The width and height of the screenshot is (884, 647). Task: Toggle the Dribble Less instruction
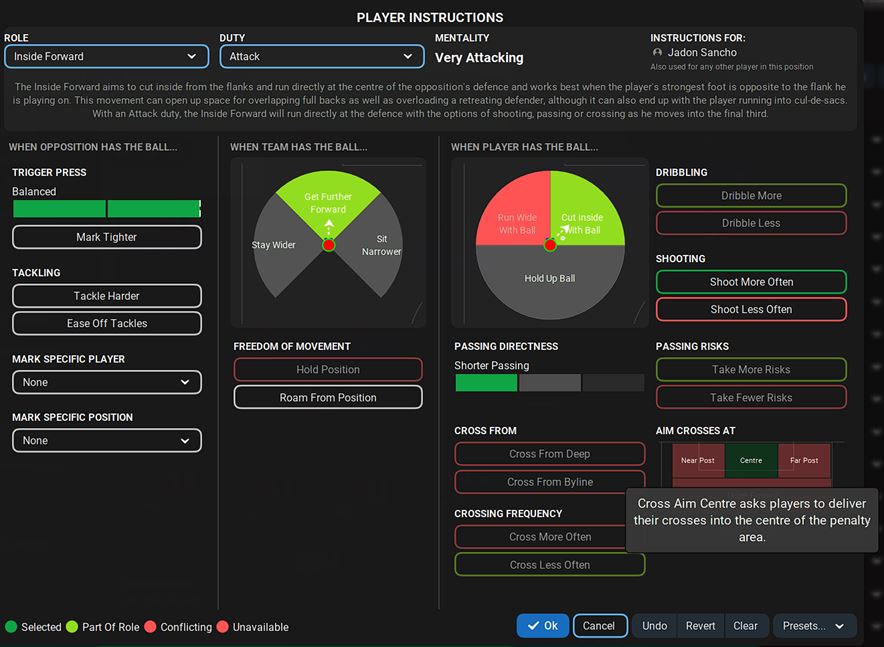point(752,223)
